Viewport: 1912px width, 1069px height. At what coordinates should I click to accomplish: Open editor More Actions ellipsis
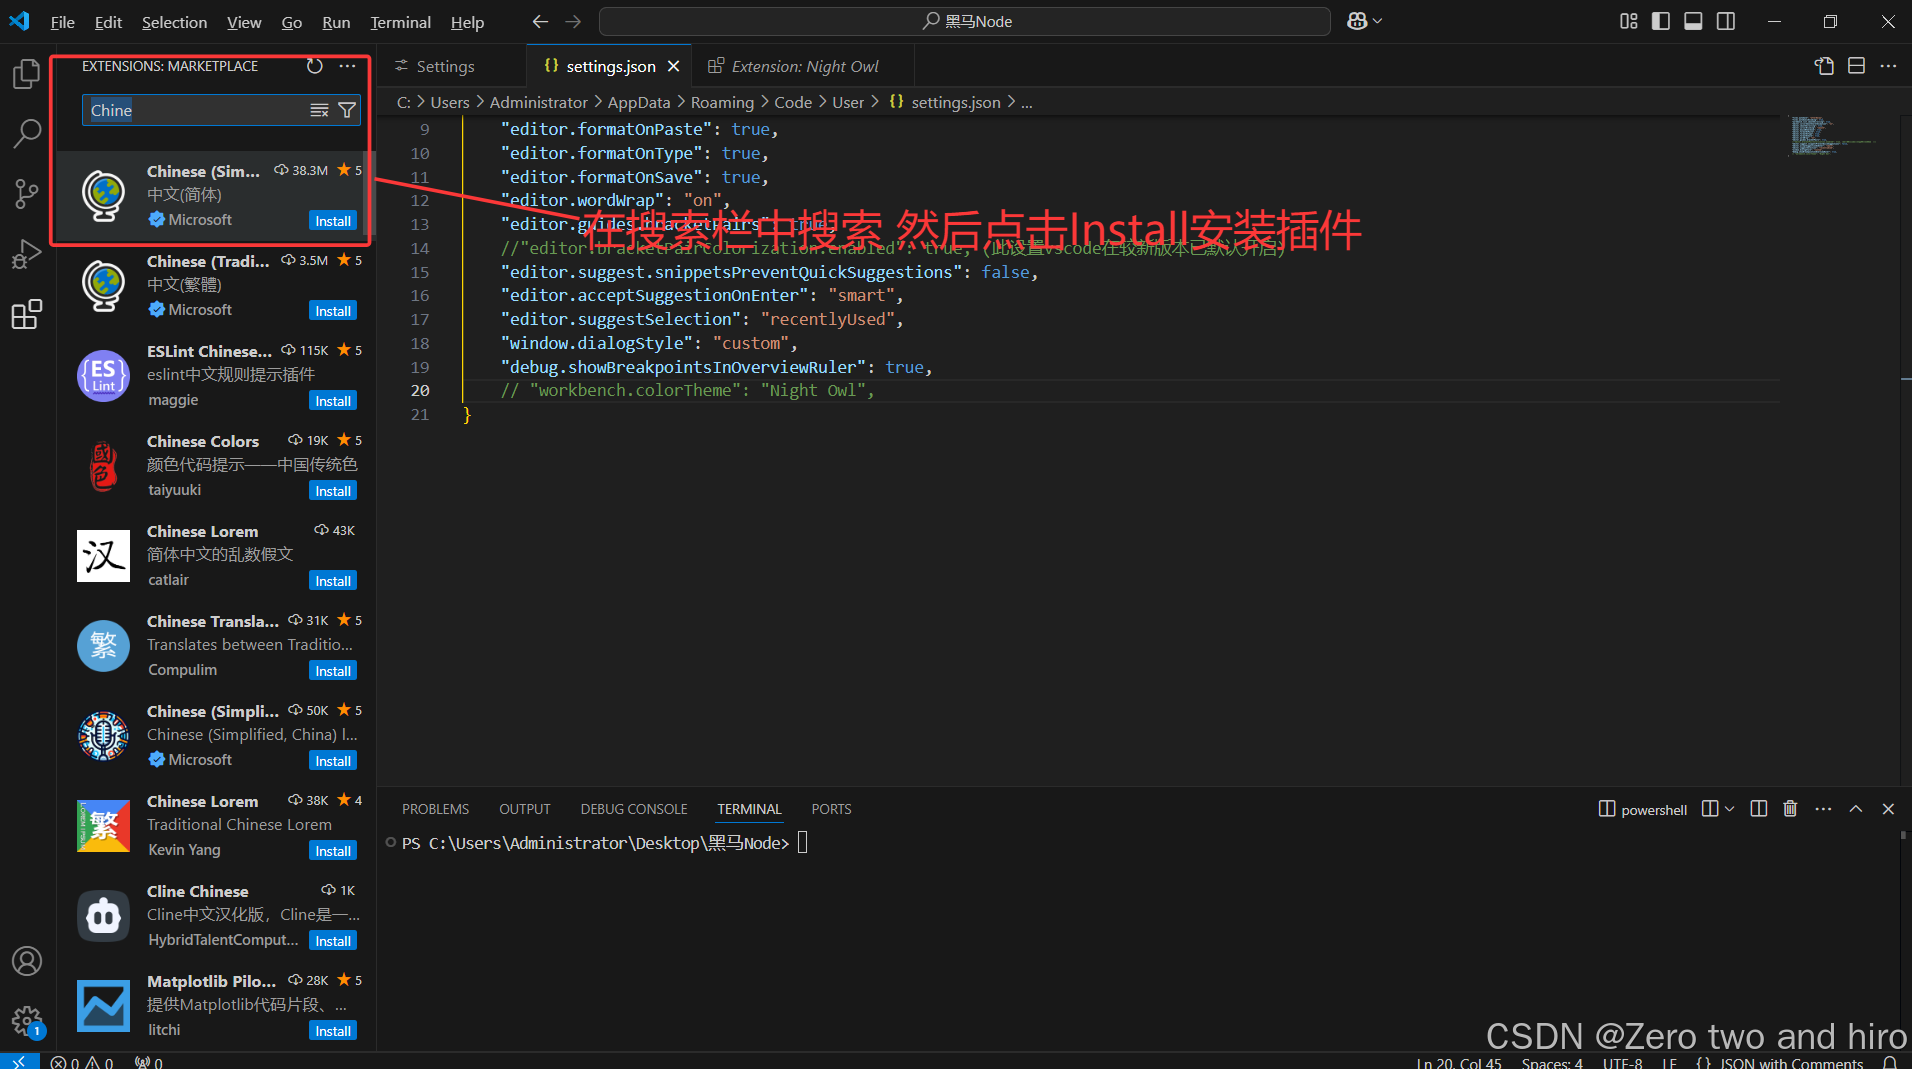click(x=1888, y=66)
